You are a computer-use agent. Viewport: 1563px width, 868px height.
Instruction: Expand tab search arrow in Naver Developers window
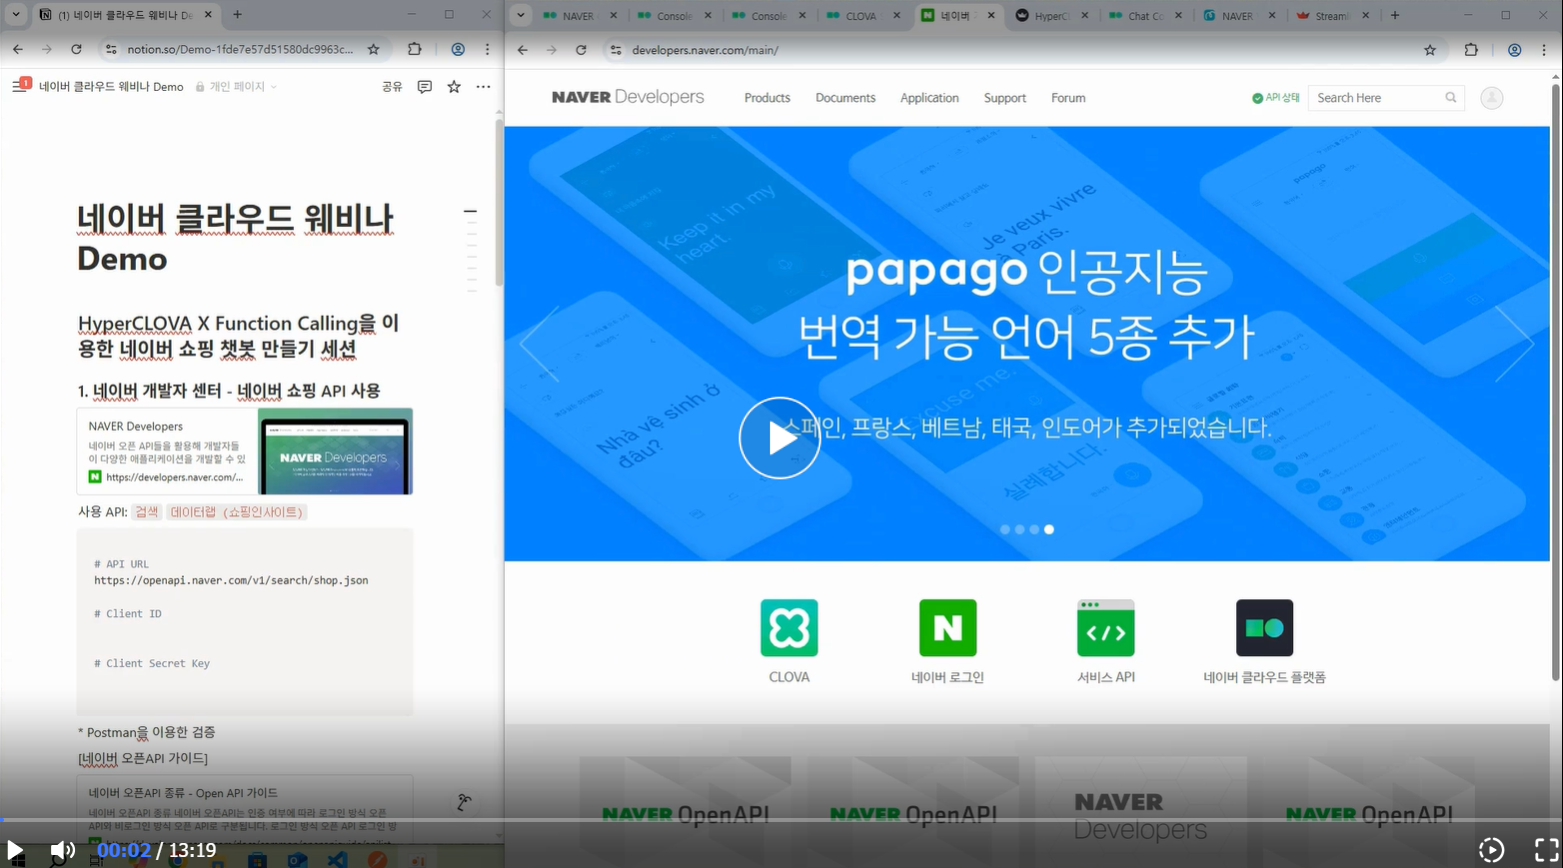pos(521,15)
